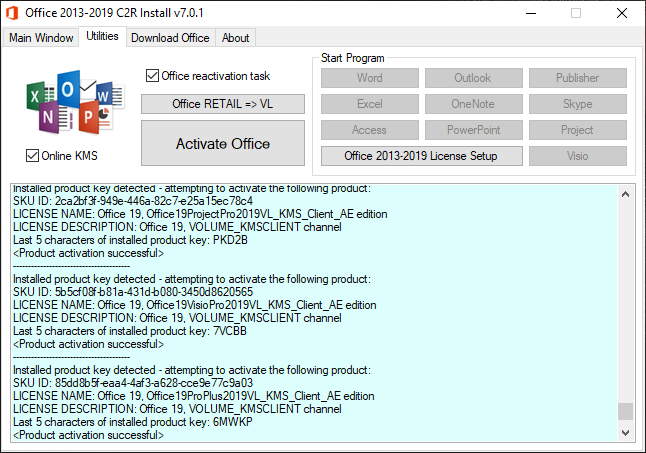Click the log scrollbar up arrow
The width and height of the screenshot is (646, 453).
click(x=625, y=194)
